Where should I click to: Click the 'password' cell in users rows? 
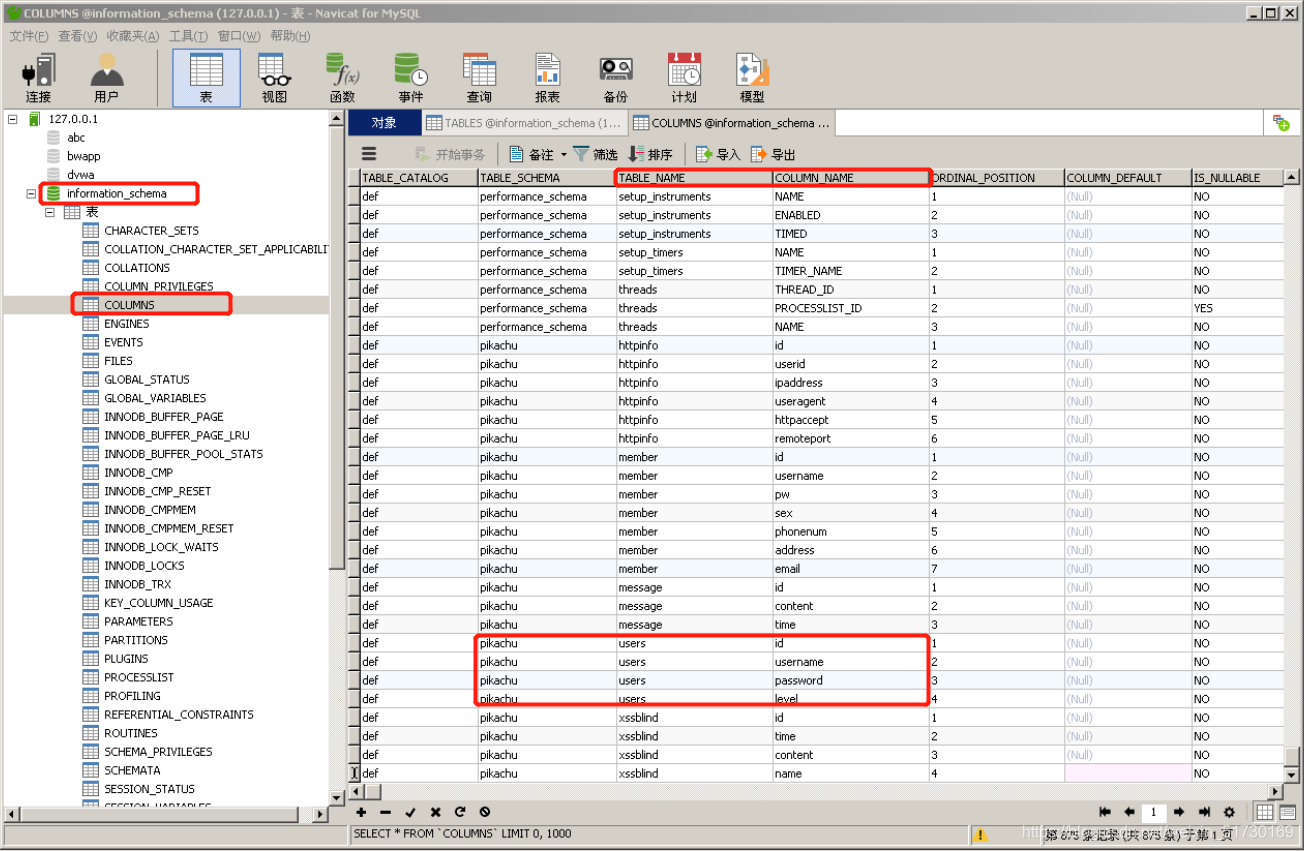[x=850, y=680]
